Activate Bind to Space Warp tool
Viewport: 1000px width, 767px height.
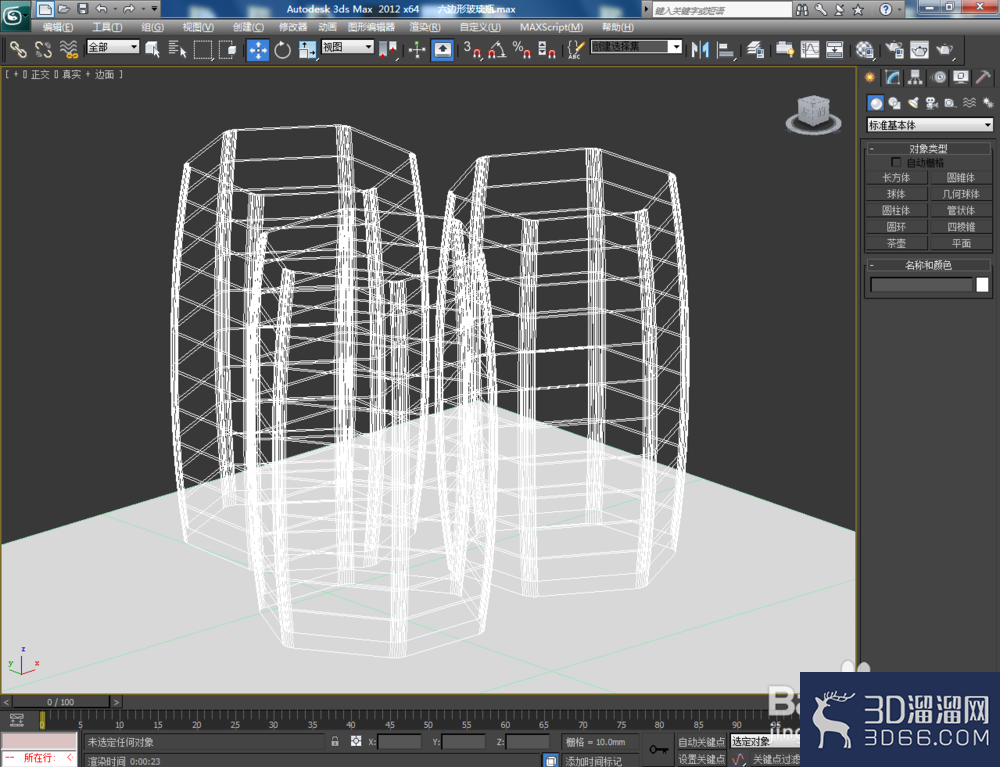tap(68, 49)
